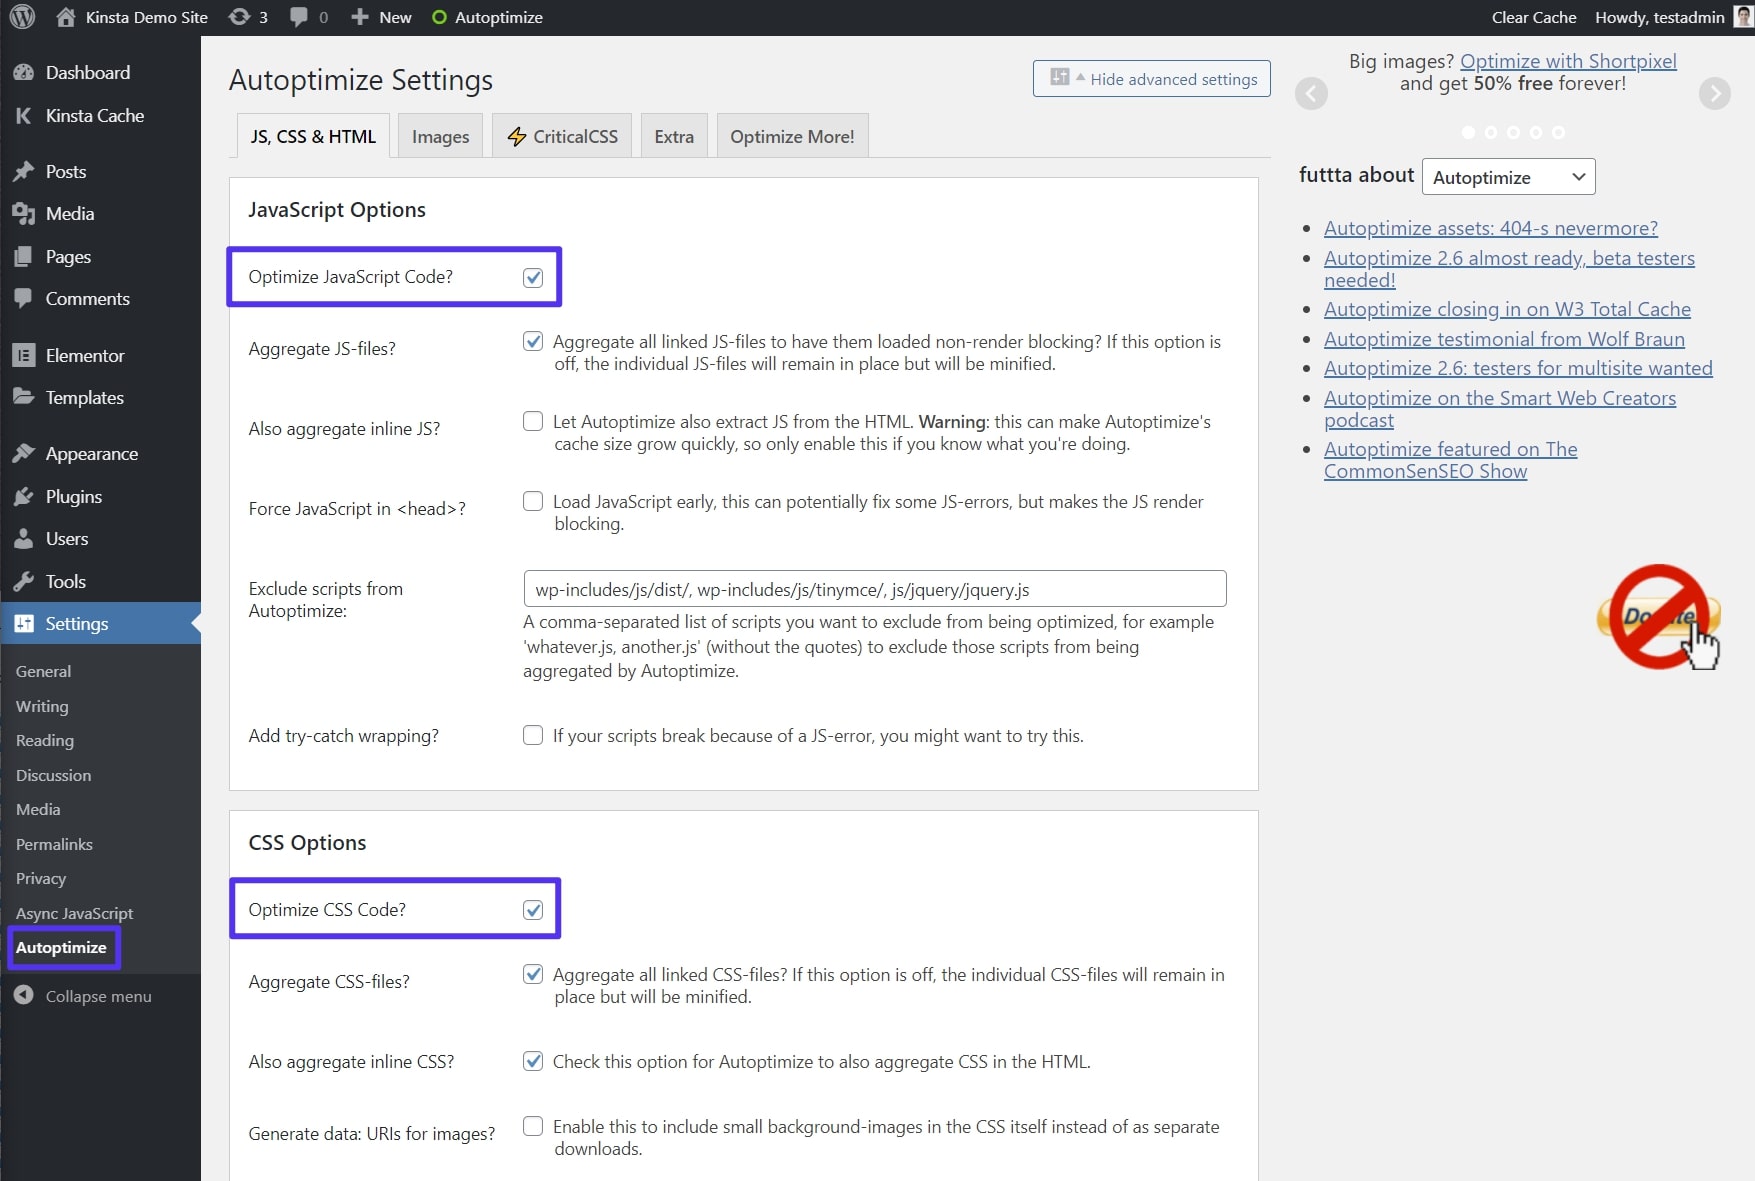Open the Appearance section icon
This screenshot has width=1755, height=1181.
point(24,452)
